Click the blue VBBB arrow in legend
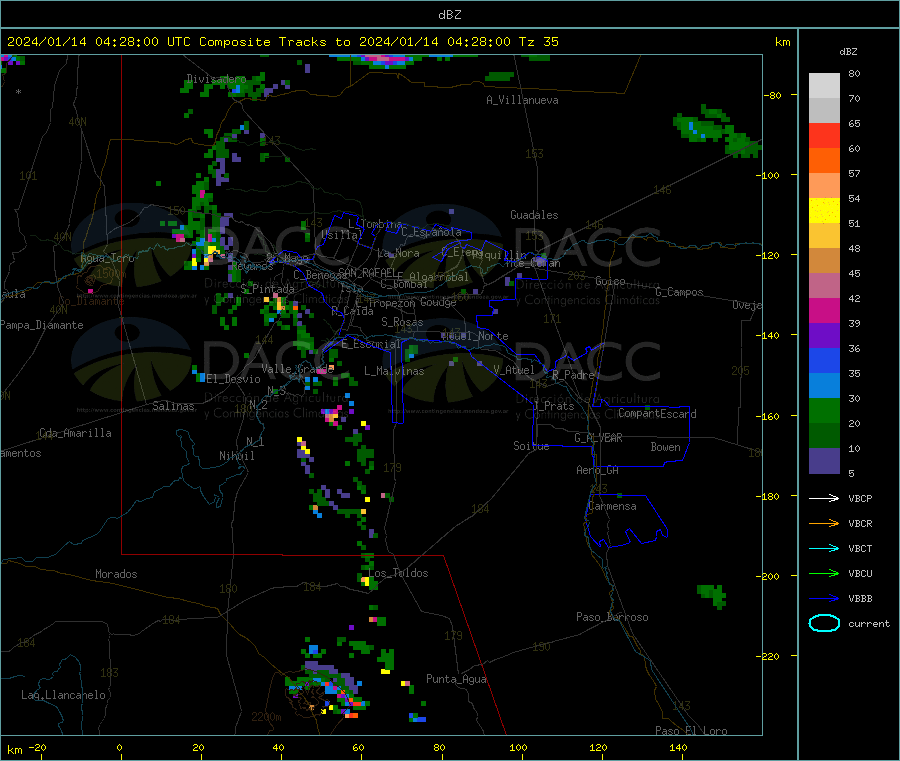Image resolution: width=900 pixels, height=761 pixels. (x=824, y=599)
